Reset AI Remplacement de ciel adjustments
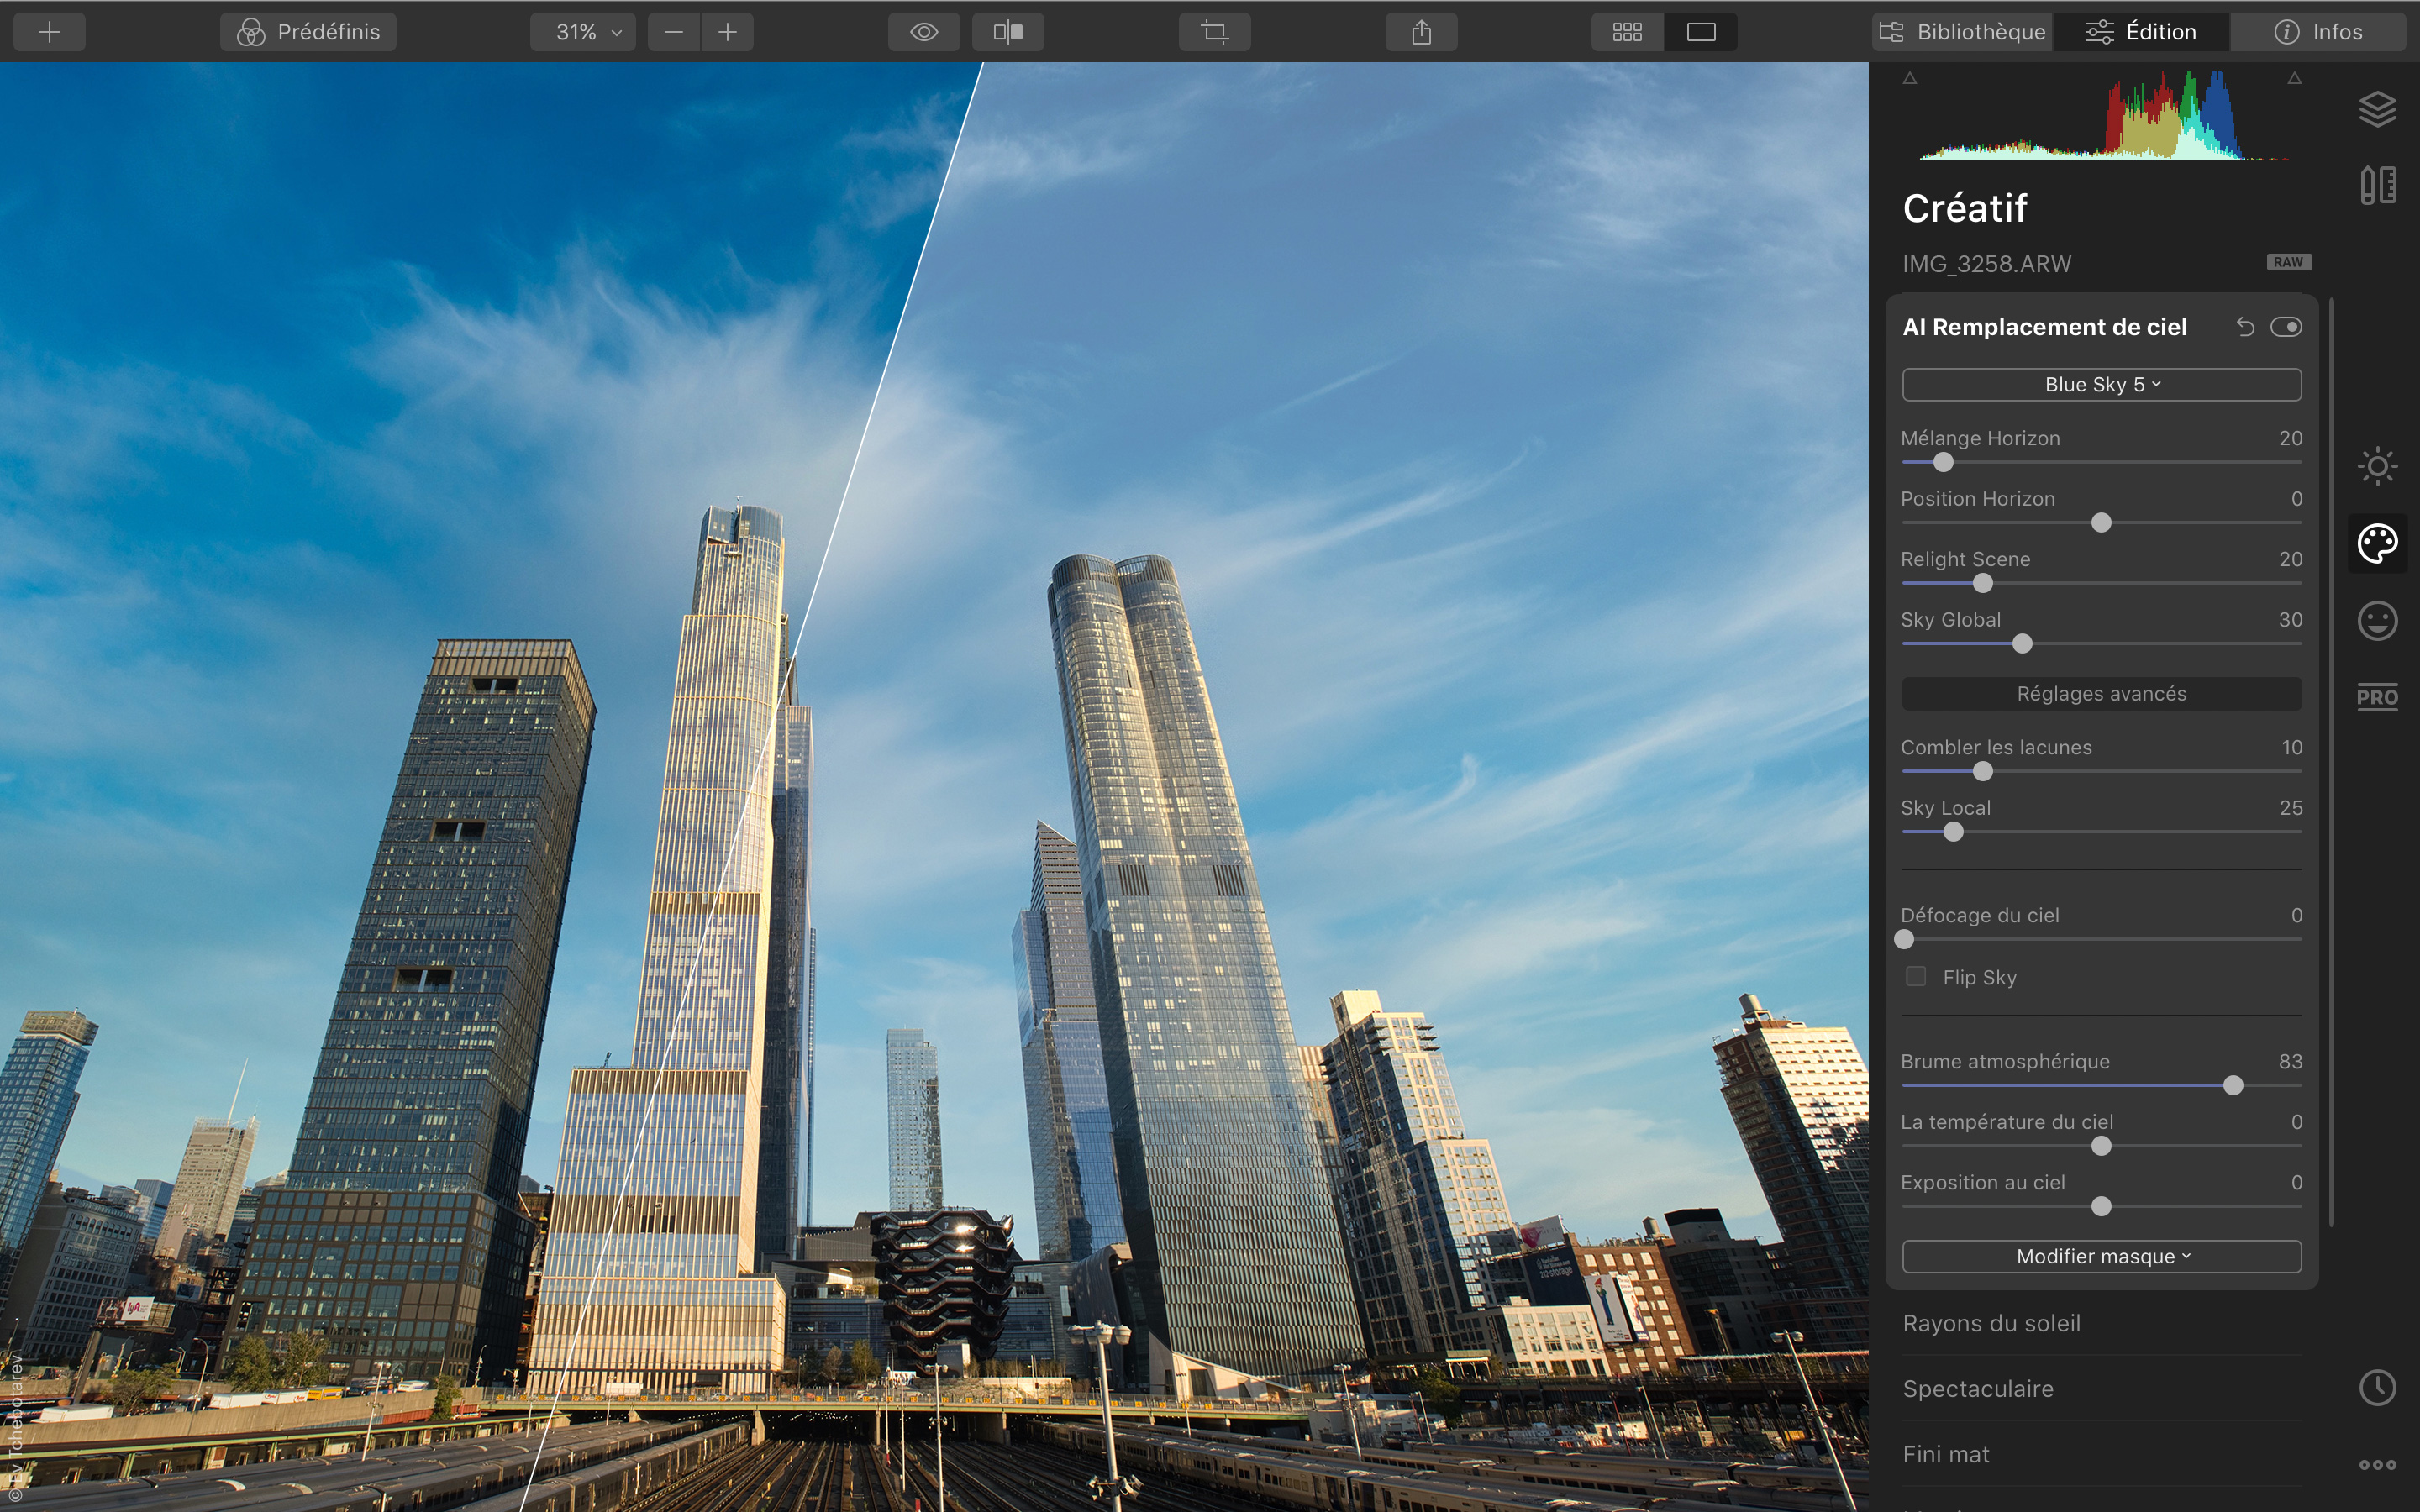The image size is (2420, 1512). click(2245, 327)
